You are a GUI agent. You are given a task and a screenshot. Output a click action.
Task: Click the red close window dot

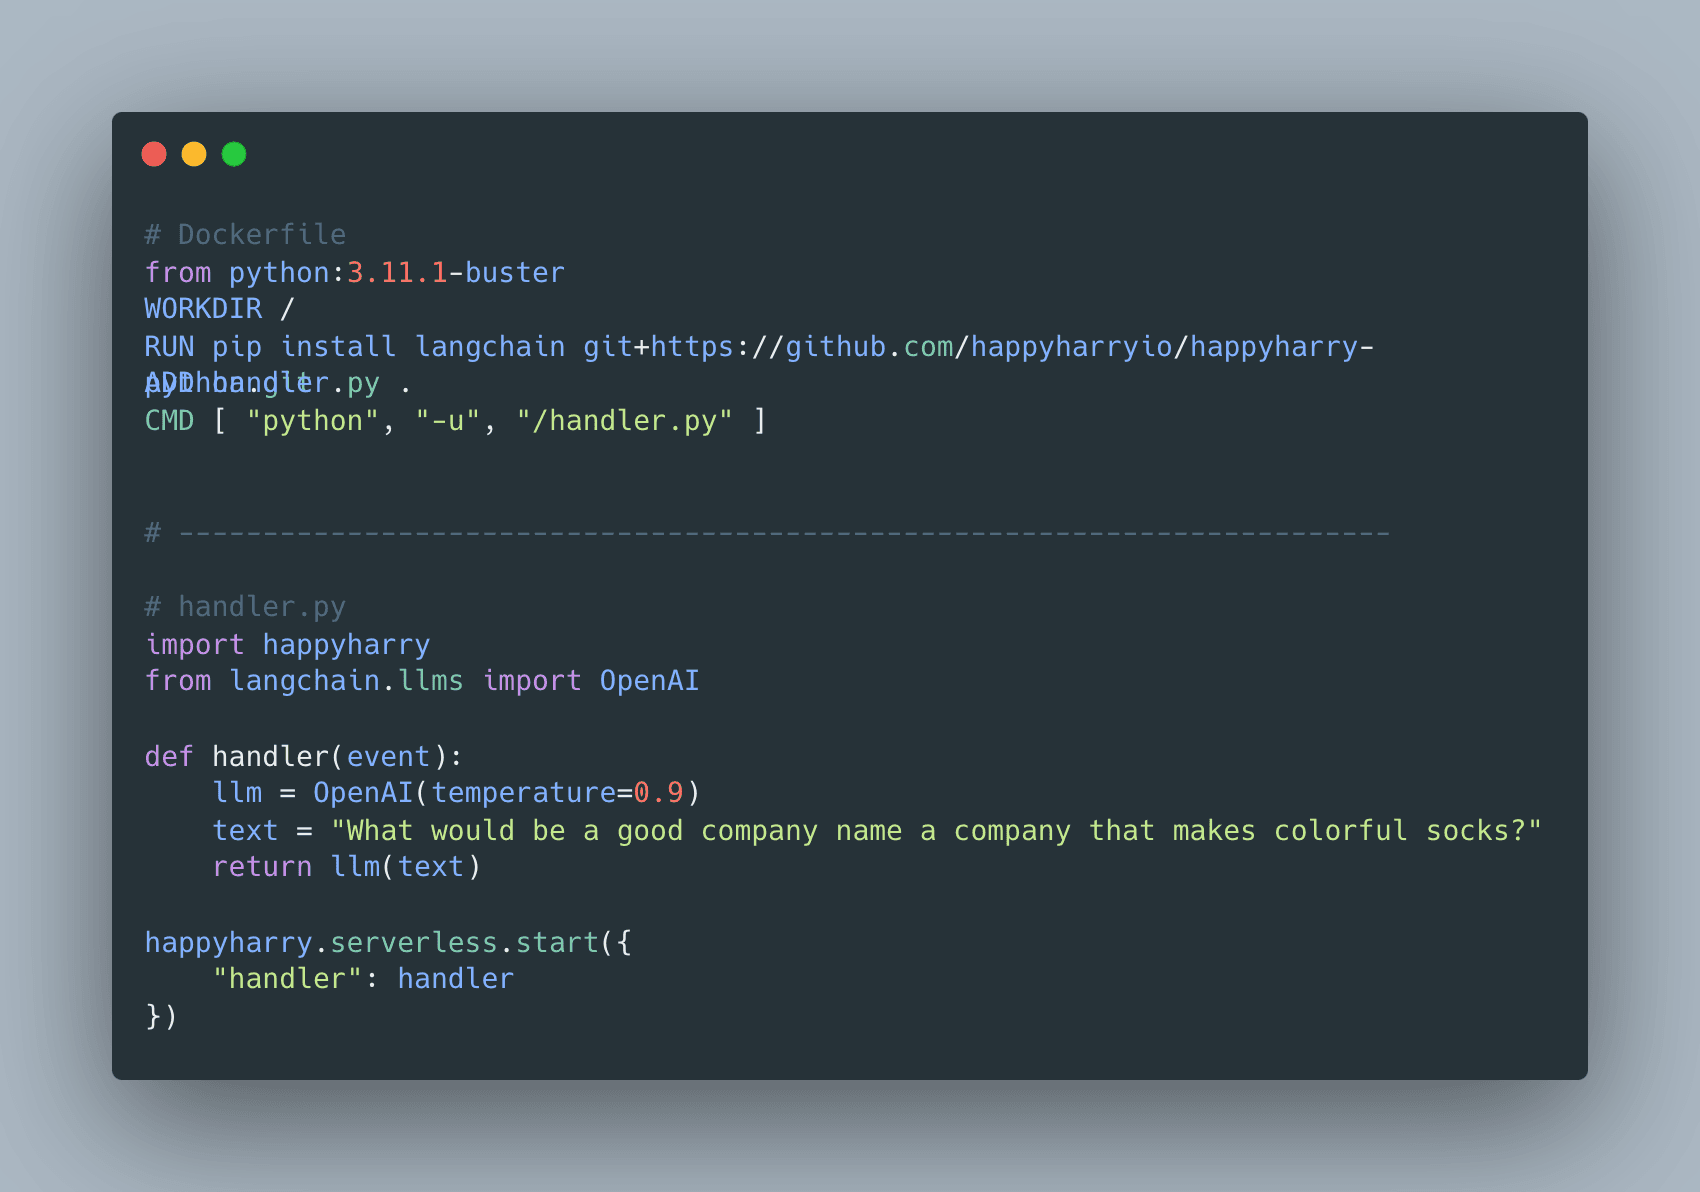[x=154, y=154]
